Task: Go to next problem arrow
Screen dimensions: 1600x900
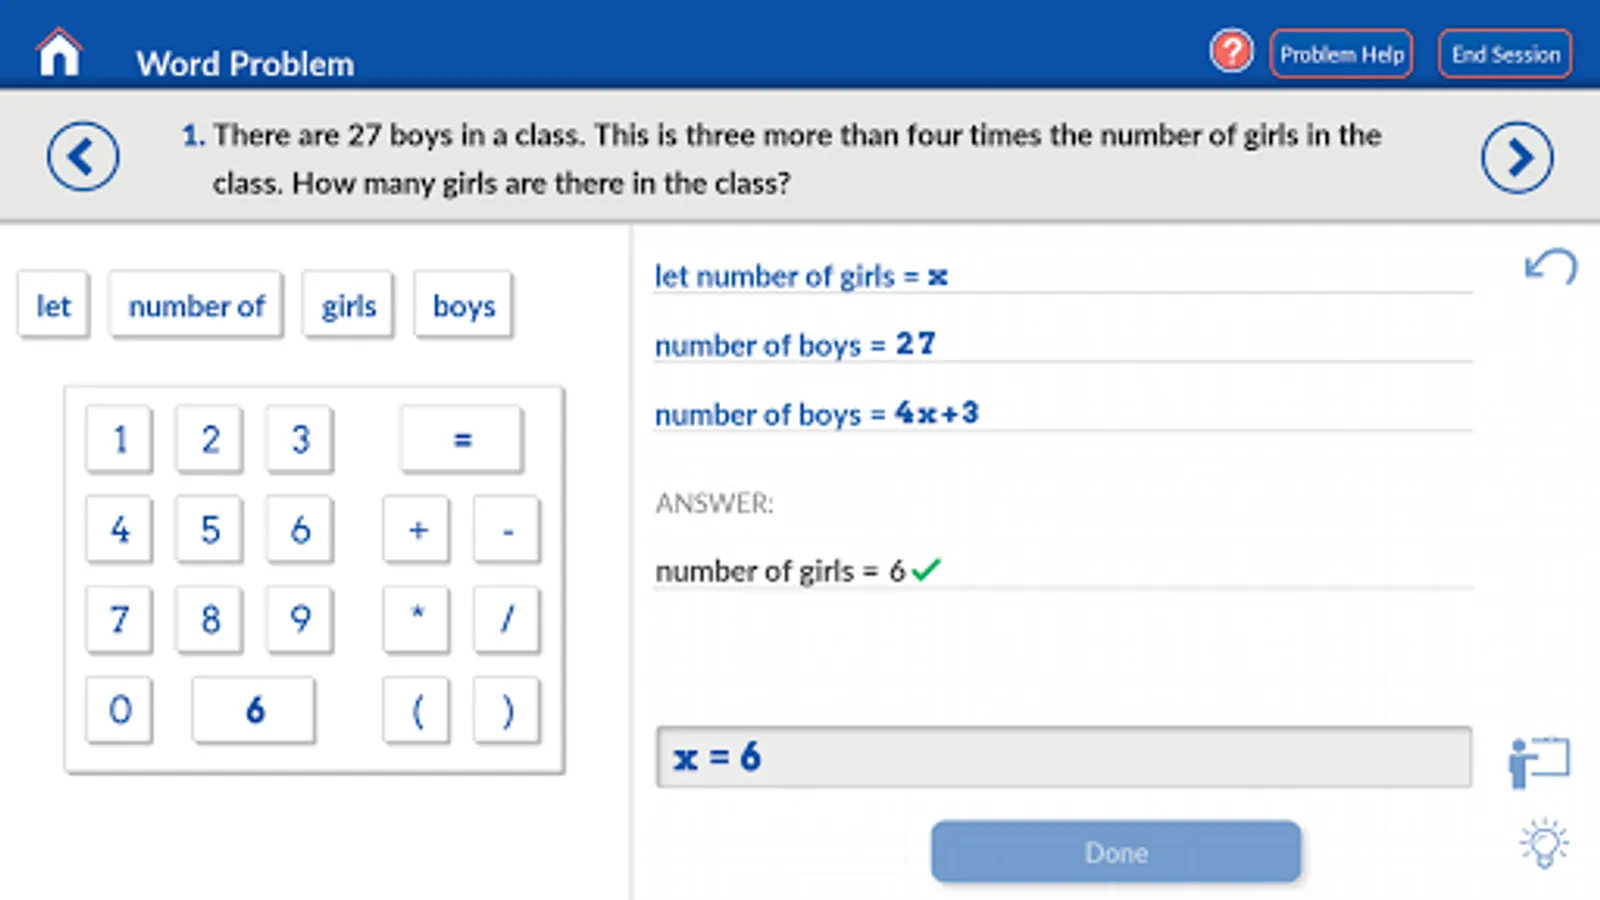Action: tap(1517, 157)
